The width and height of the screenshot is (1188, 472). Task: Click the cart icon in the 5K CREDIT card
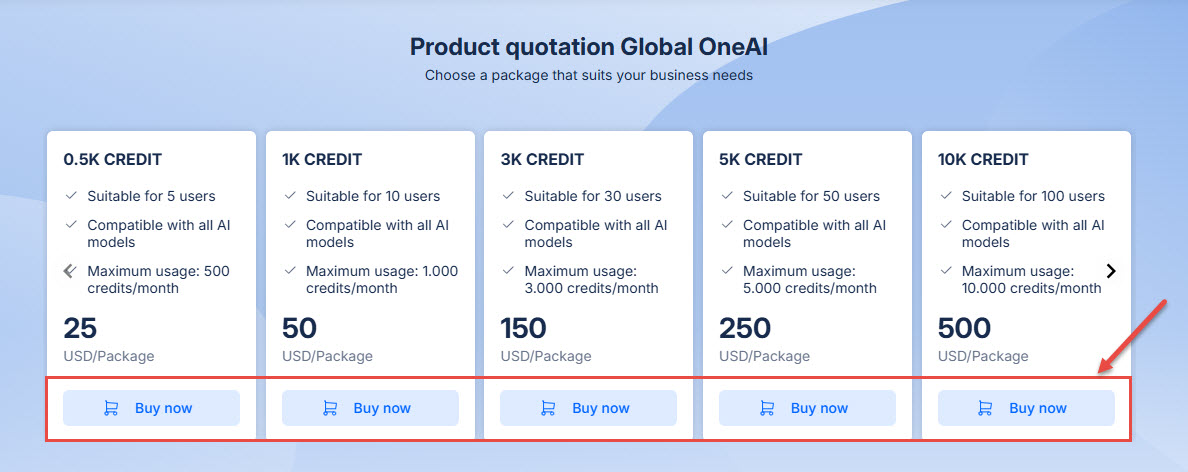pos(767,408)
